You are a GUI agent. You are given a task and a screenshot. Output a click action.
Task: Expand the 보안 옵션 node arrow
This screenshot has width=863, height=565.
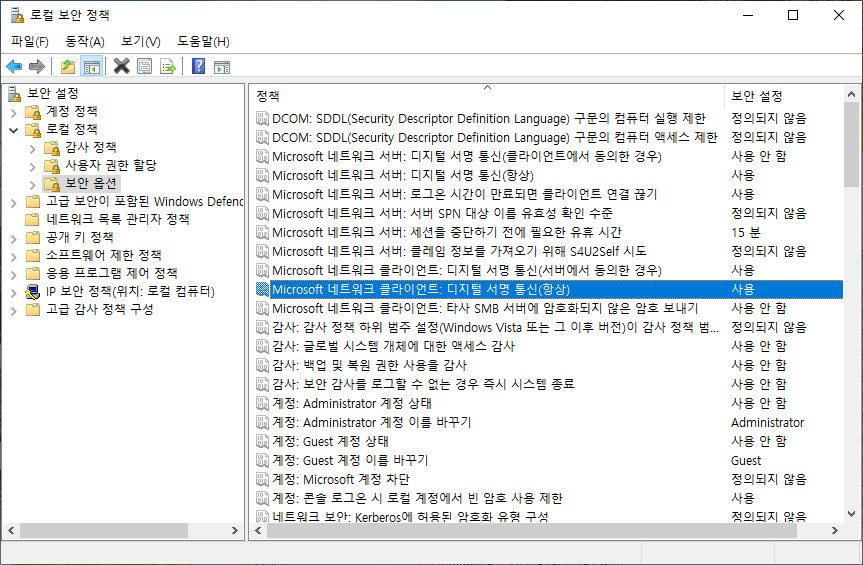click(32, 185)
